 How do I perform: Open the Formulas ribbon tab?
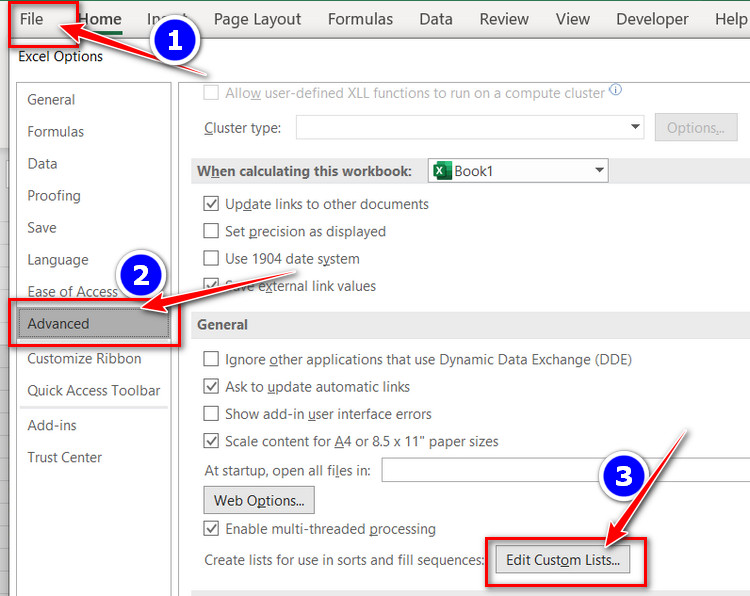pyautogui.click(x=360, y=19)
